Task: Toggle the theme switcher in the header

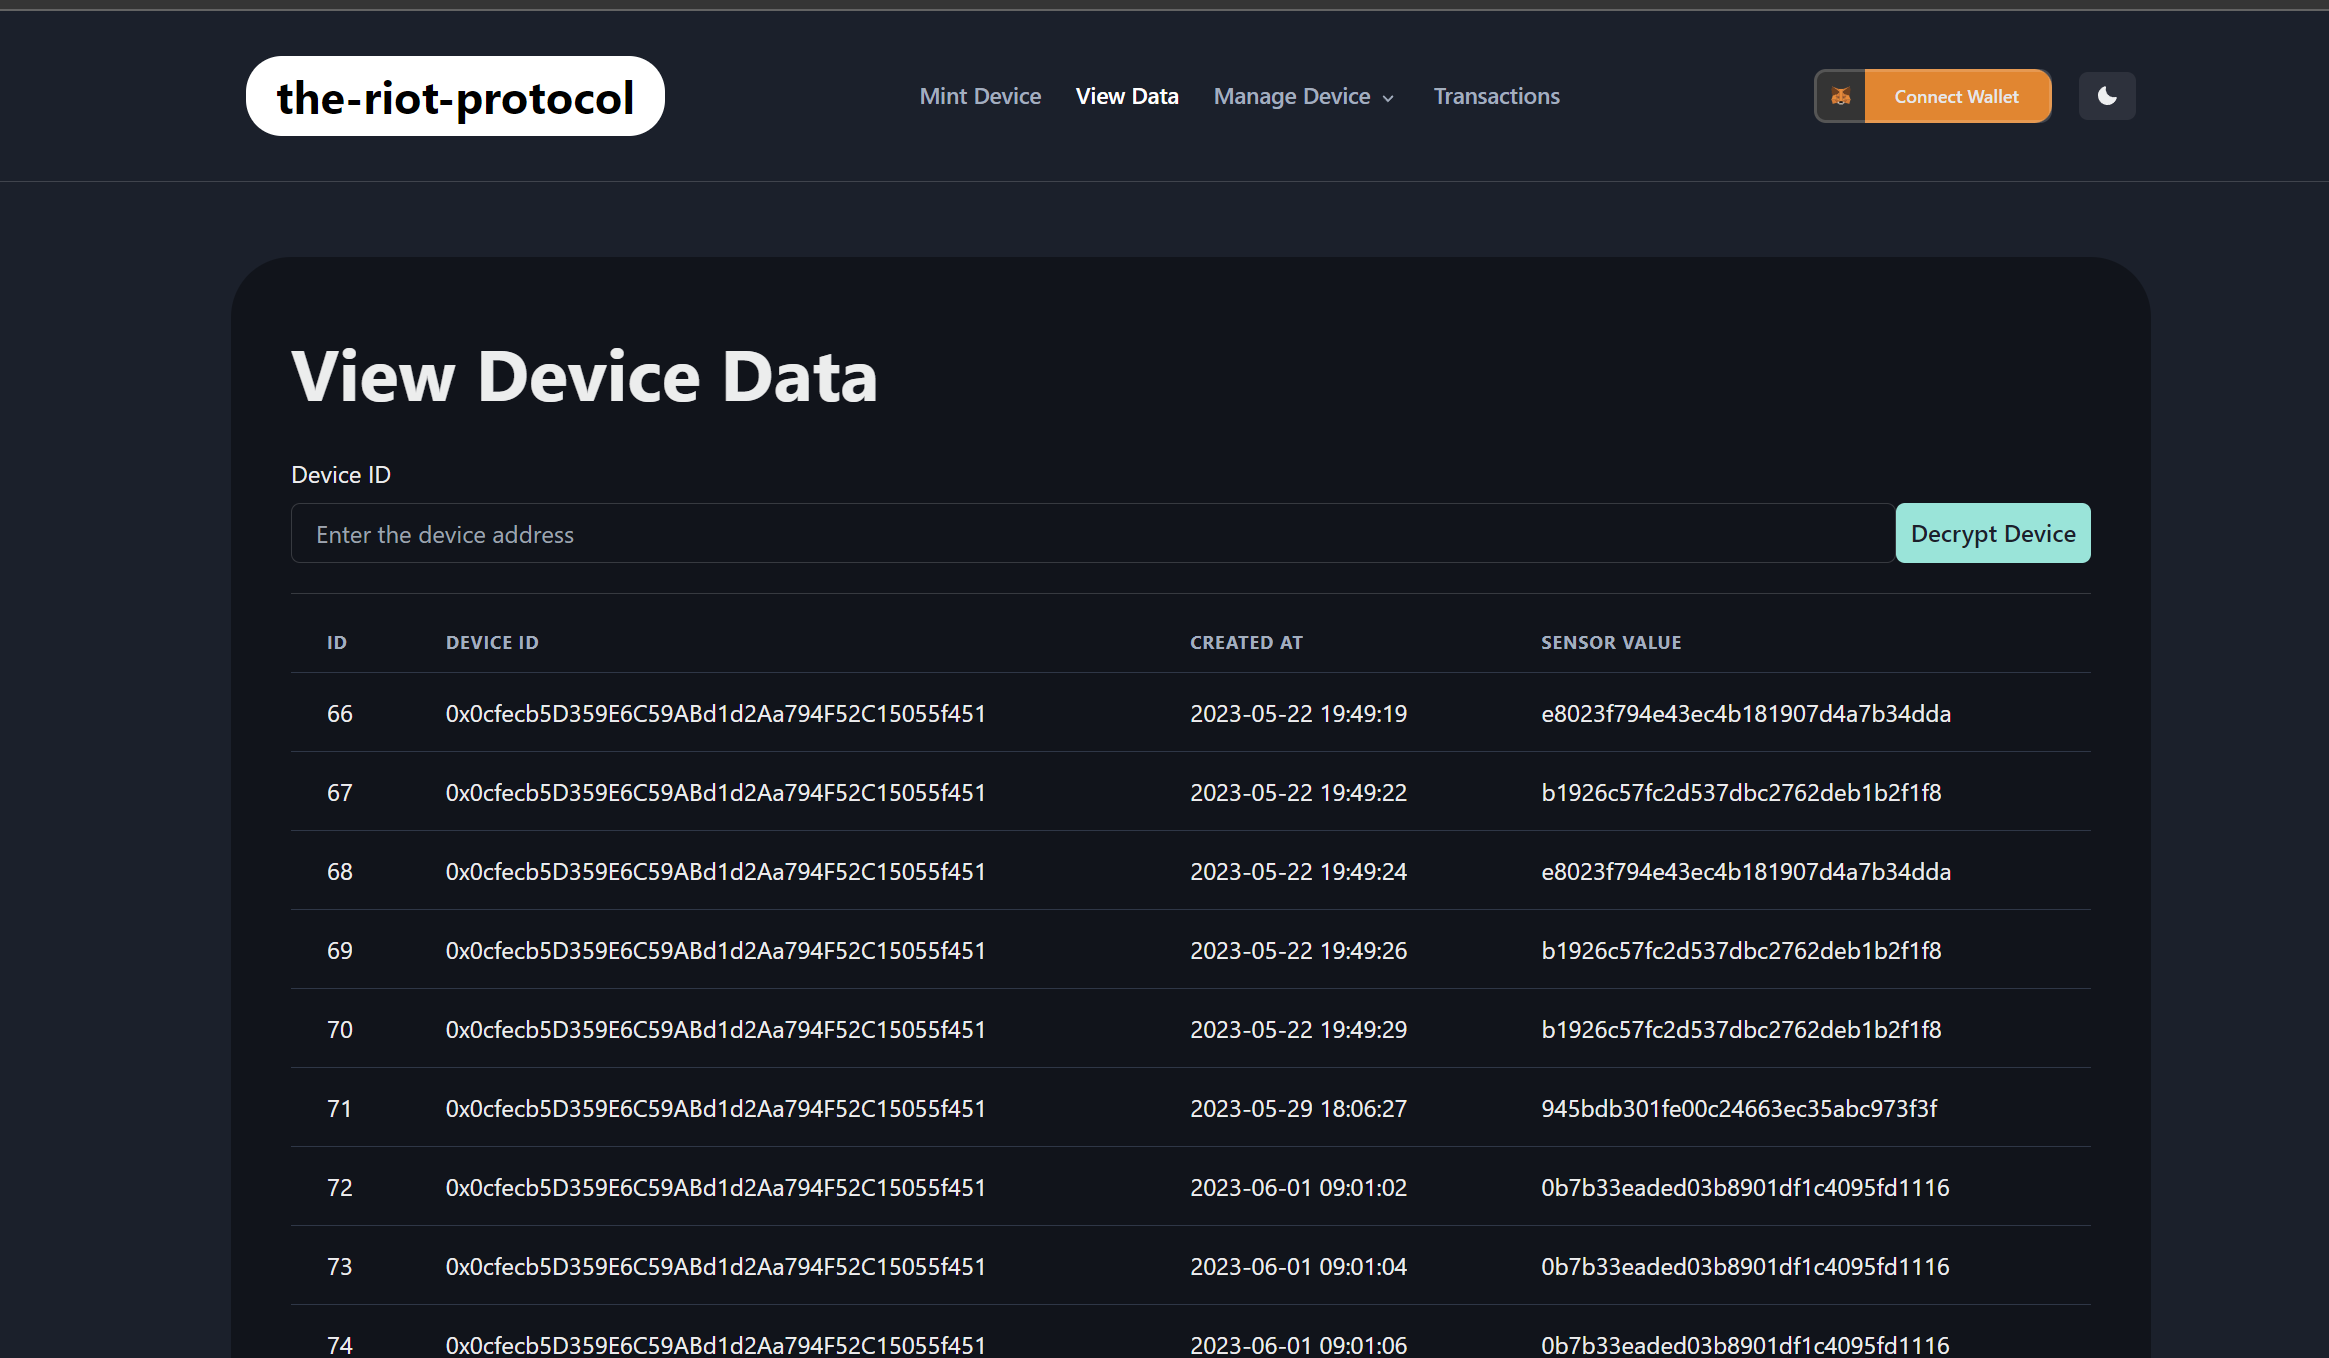Action: click(x=2107, y=96)
